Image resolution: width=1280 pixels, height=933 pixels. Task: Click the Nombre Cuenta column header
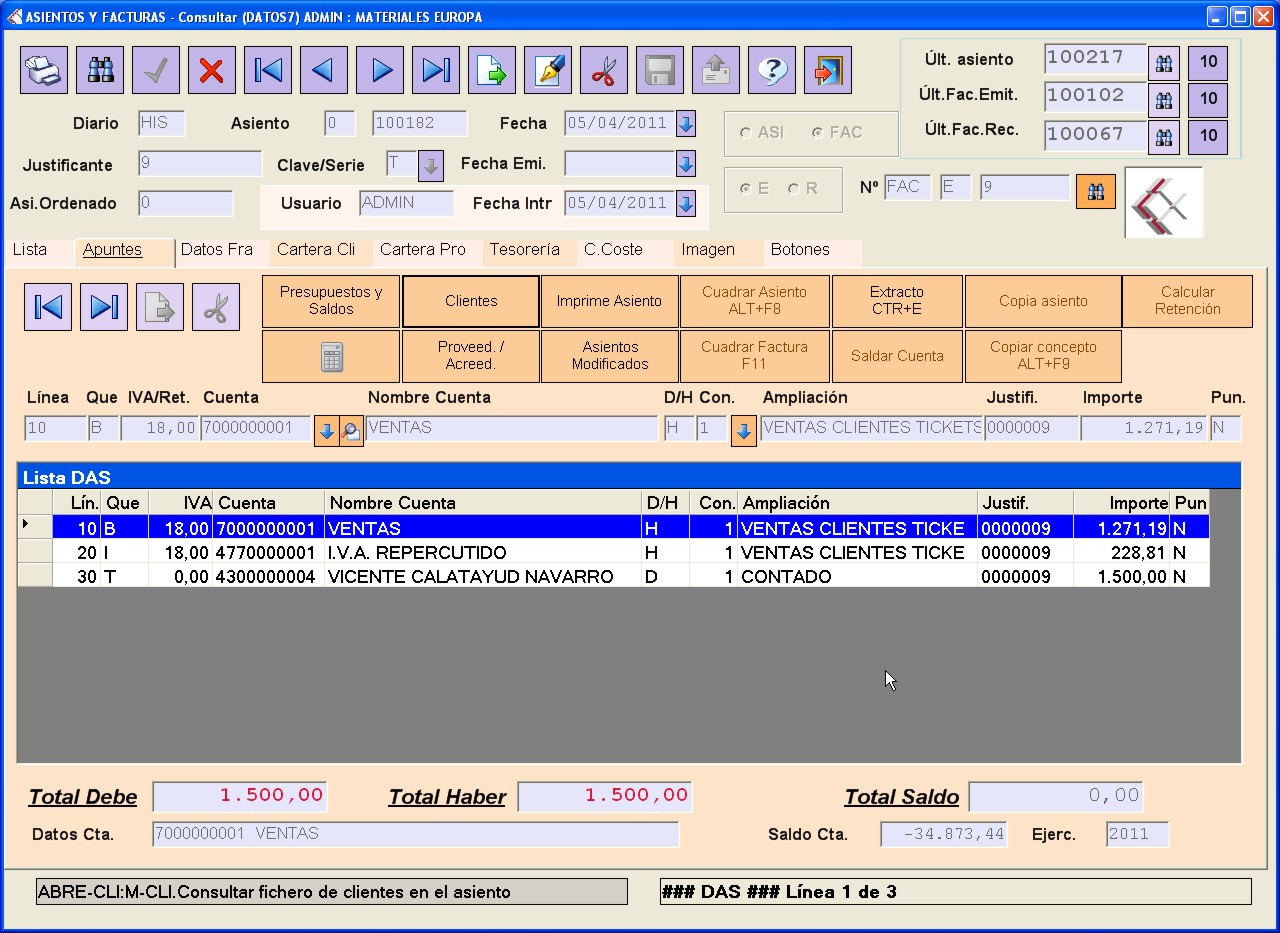[484, 503]
